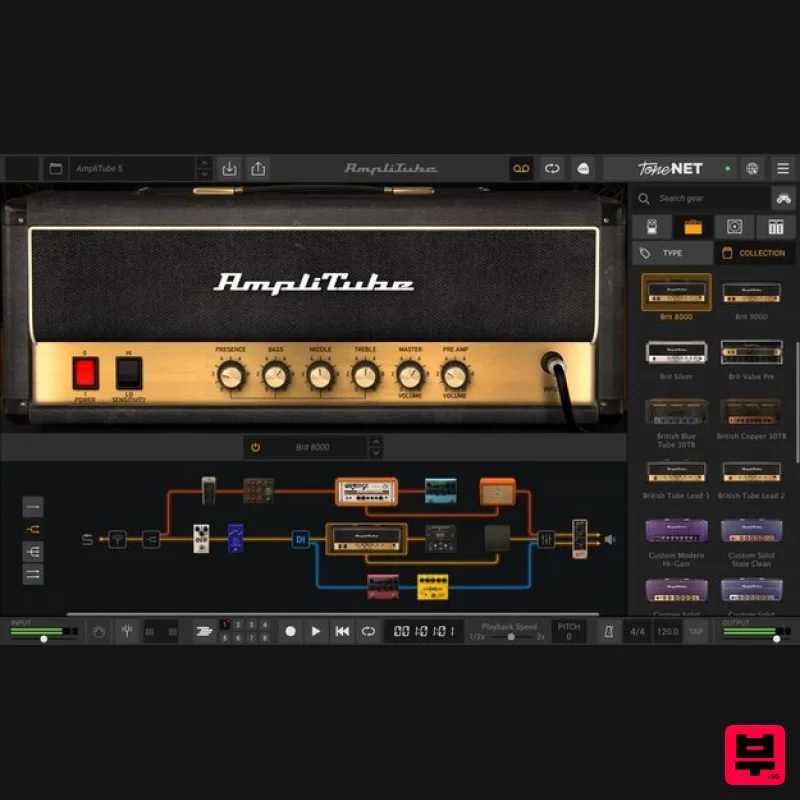Step up the preset with the stepper arrow
Image resolution: width=800 pixels, height=800 pixels.
203,164
